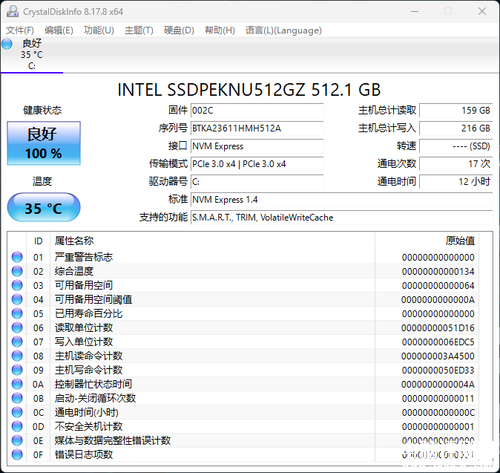This screenshot has height=473, width=500.
Task: Click status icon of row 09 主机写命令计数
Action: pos(17,370)
